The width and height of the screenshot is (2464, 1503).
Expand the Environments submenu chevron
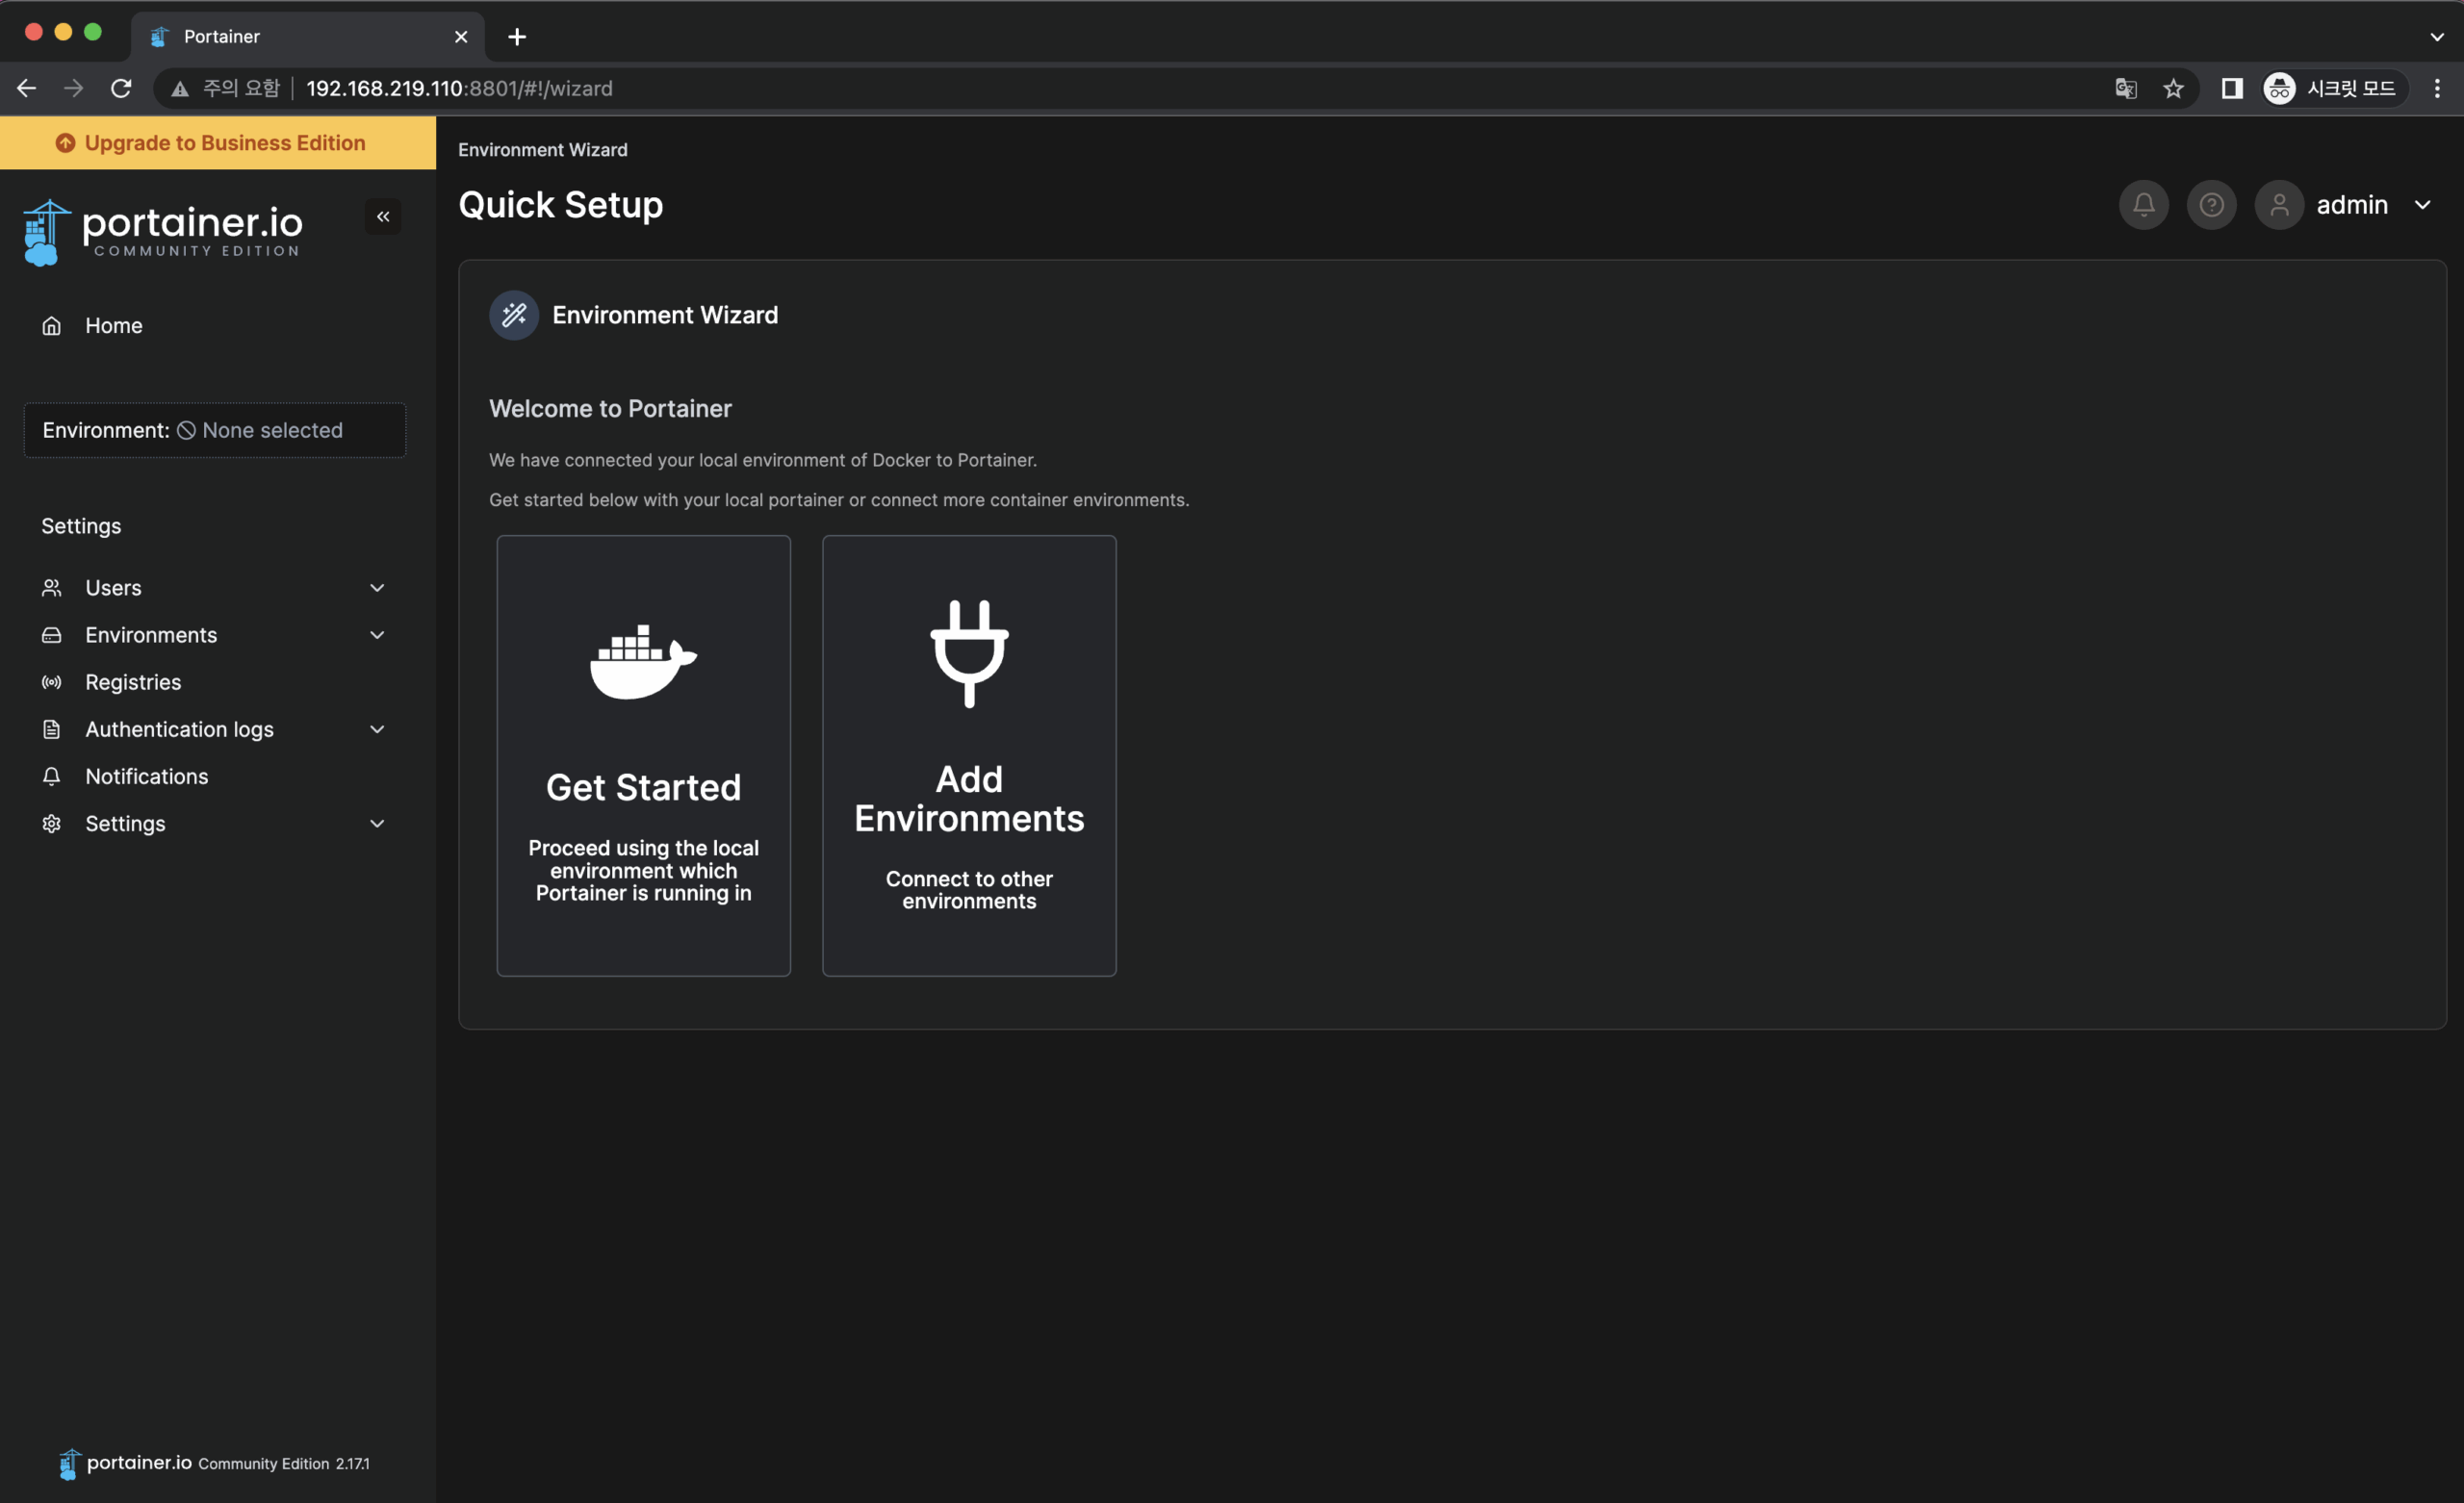[x=377, y=635]
